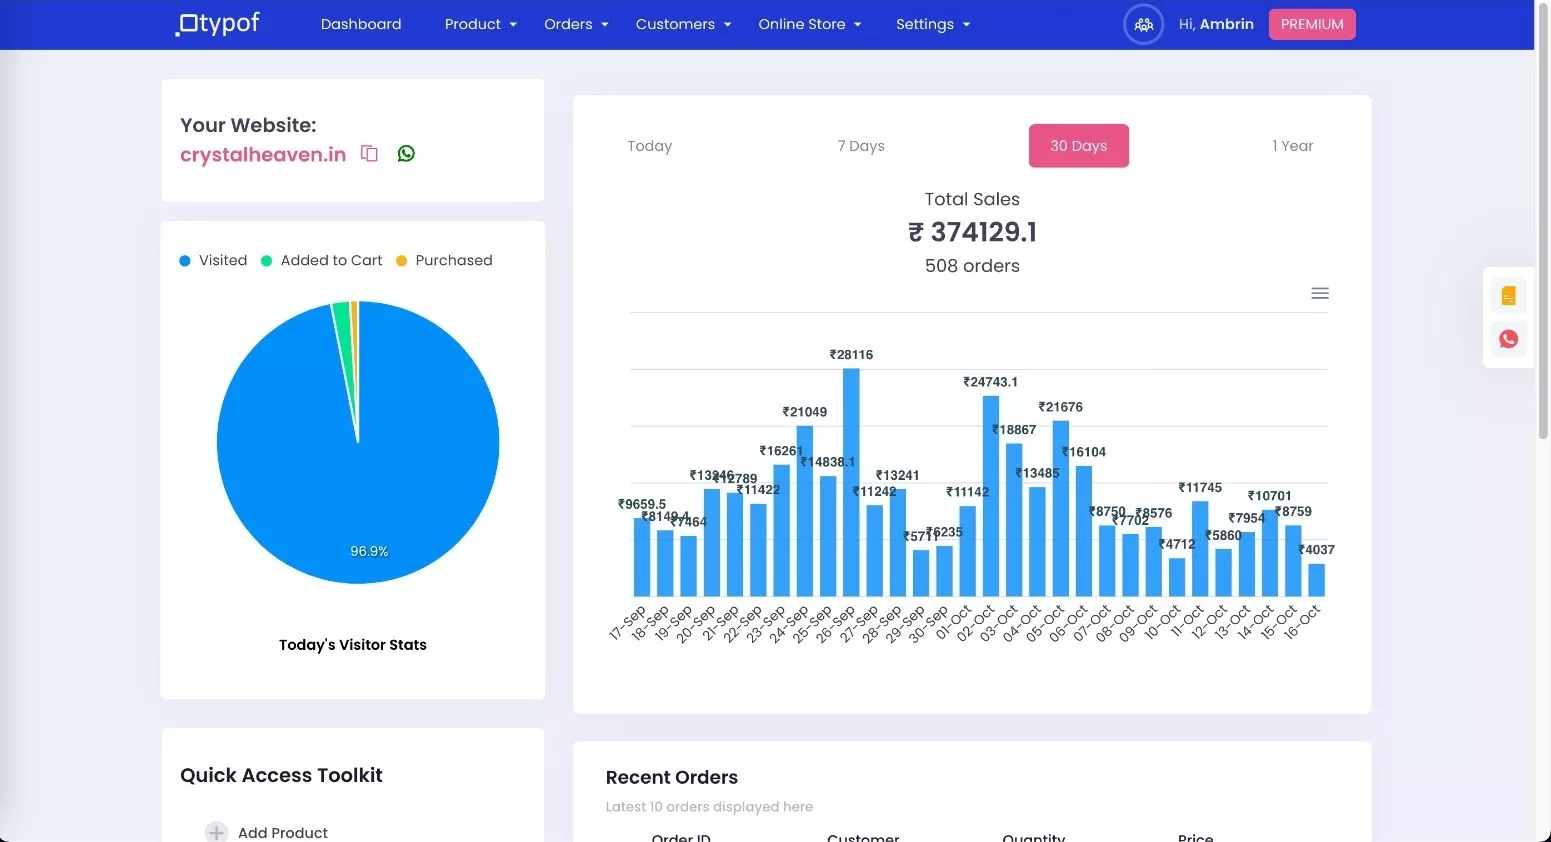Screen dimensions: 1551x842
Task: Click the ₹28116 bar for 26-Sep
Action: click(x=851, y=482)
